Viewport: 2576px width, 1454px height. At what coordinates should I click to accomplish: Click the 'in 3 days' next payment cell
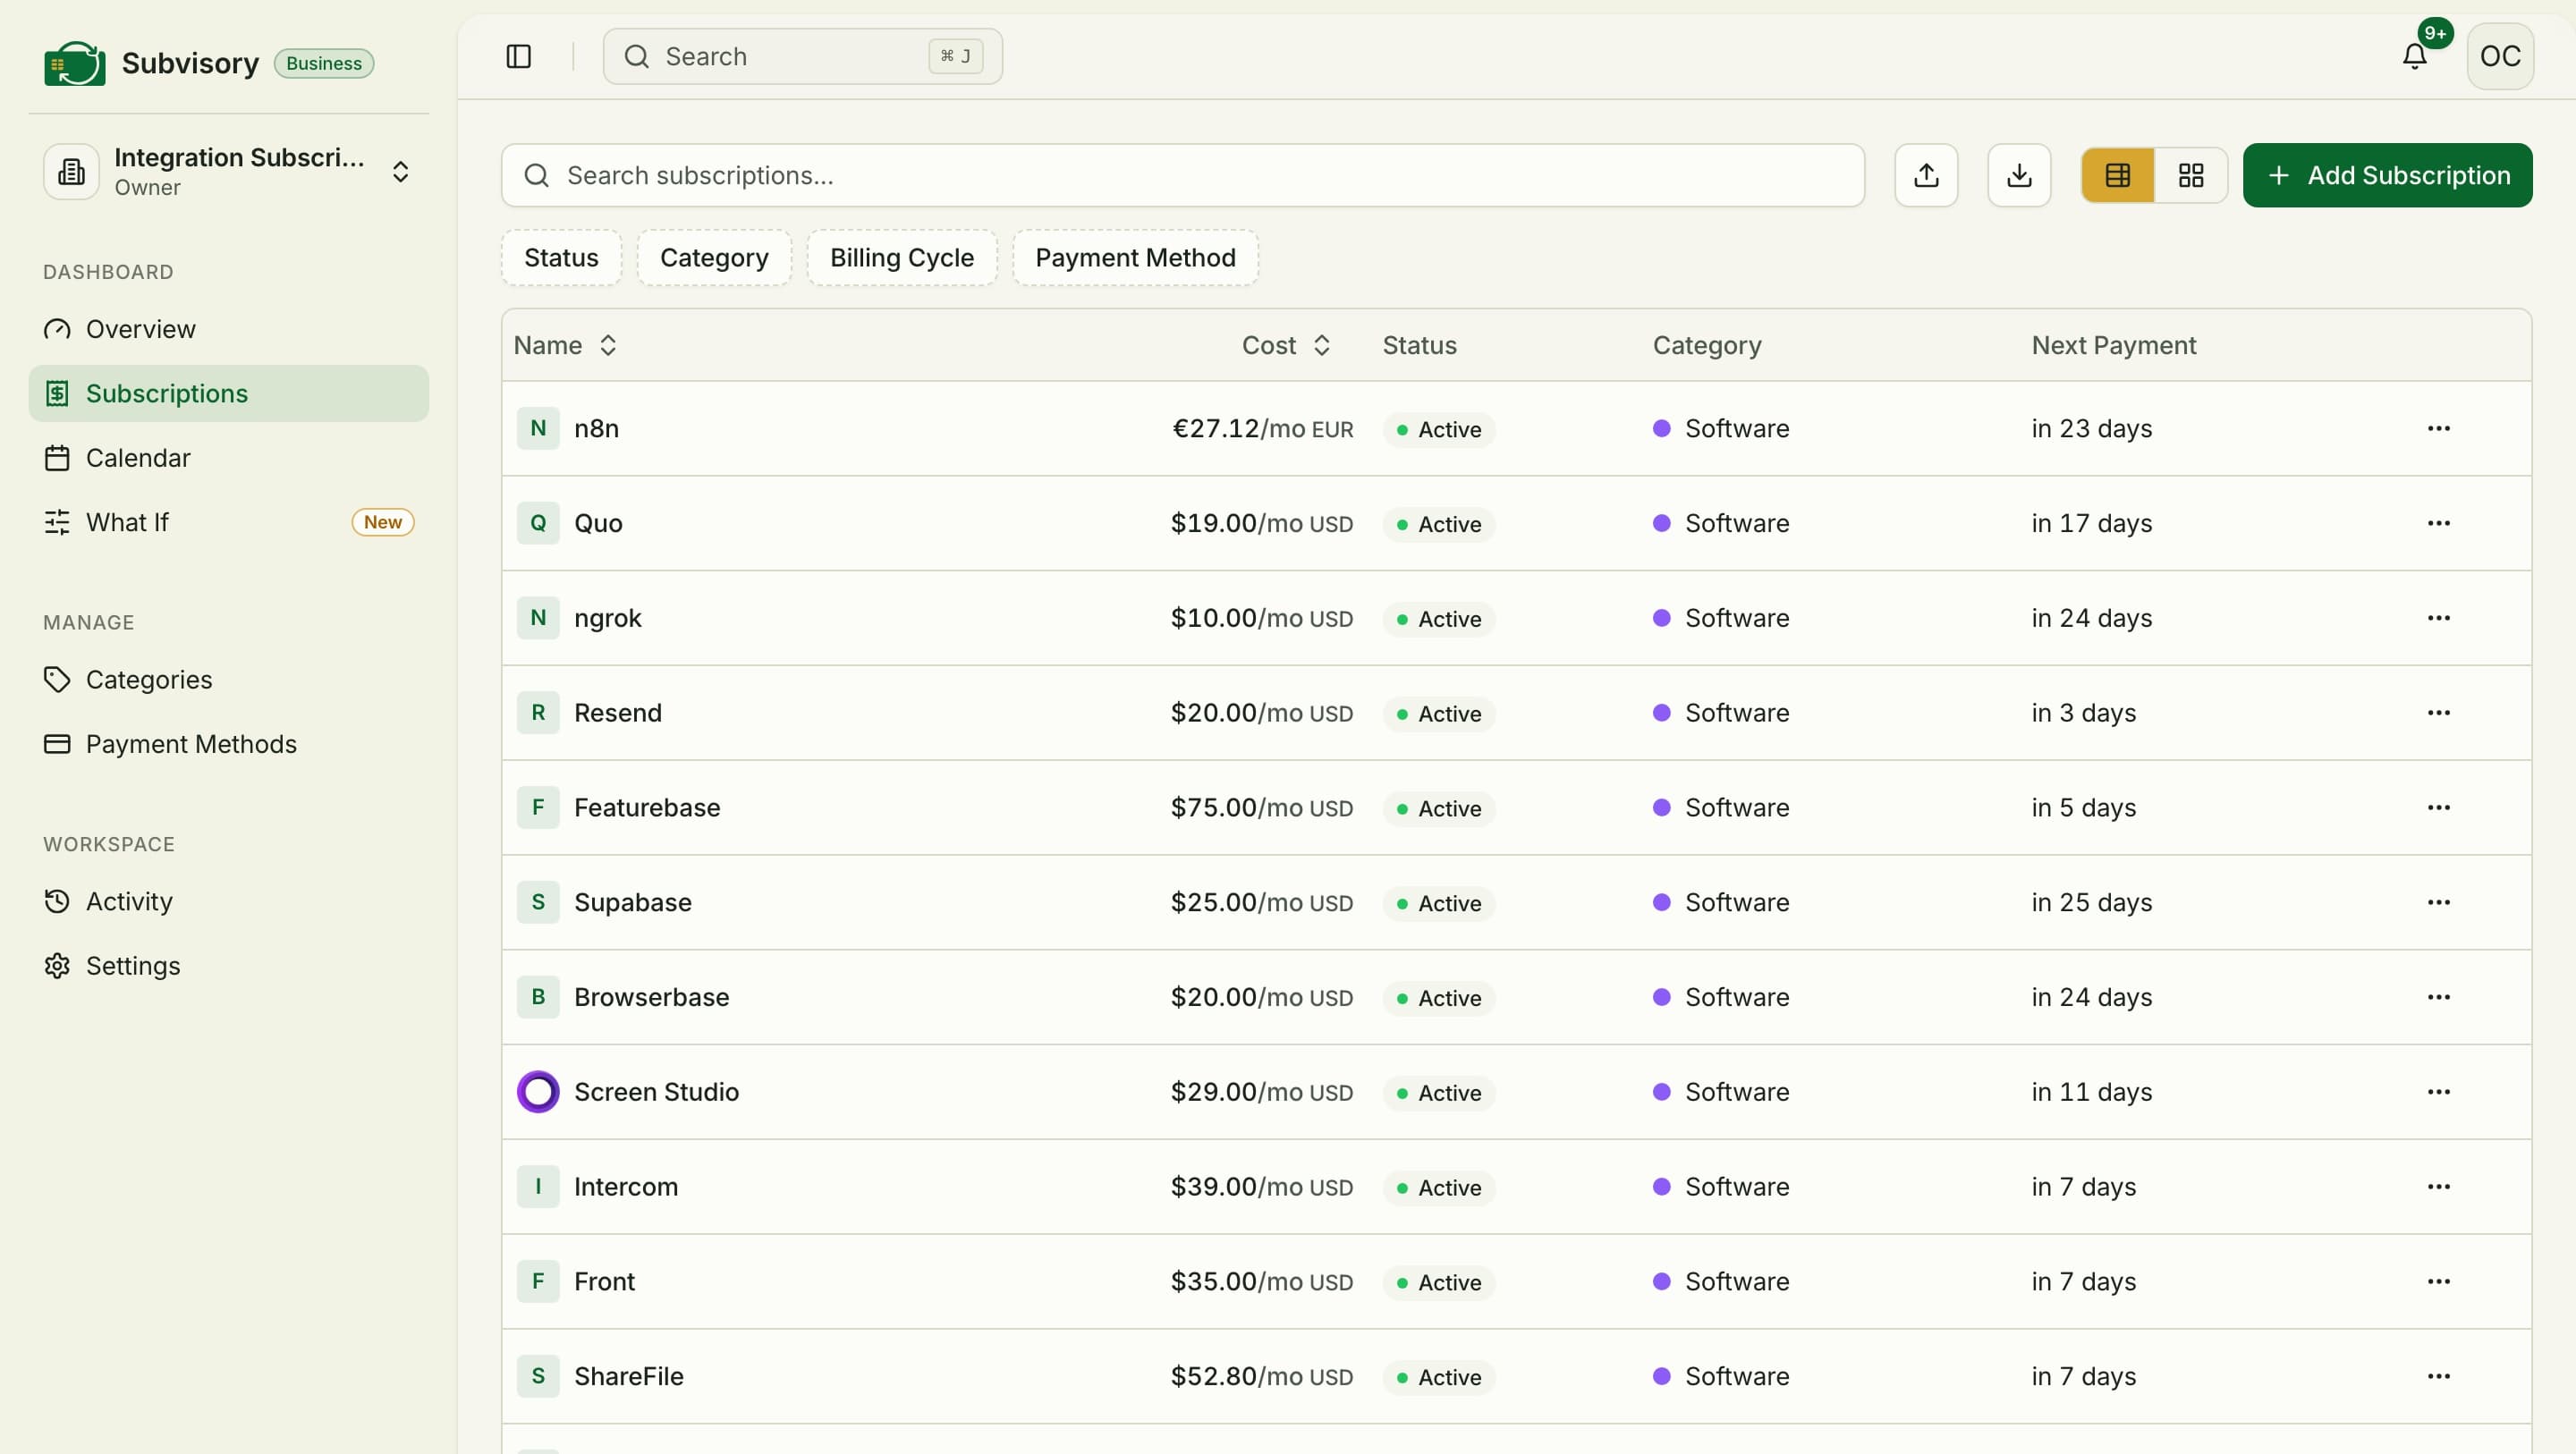point(2083,713)
